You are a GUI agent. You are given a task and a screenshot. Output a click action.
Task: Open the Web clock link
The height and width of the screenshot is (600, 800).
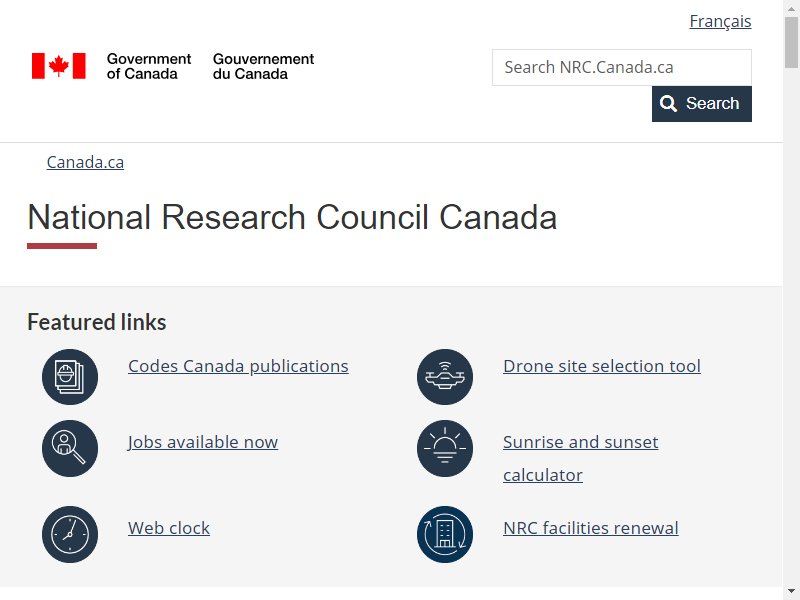coord(169,528)
